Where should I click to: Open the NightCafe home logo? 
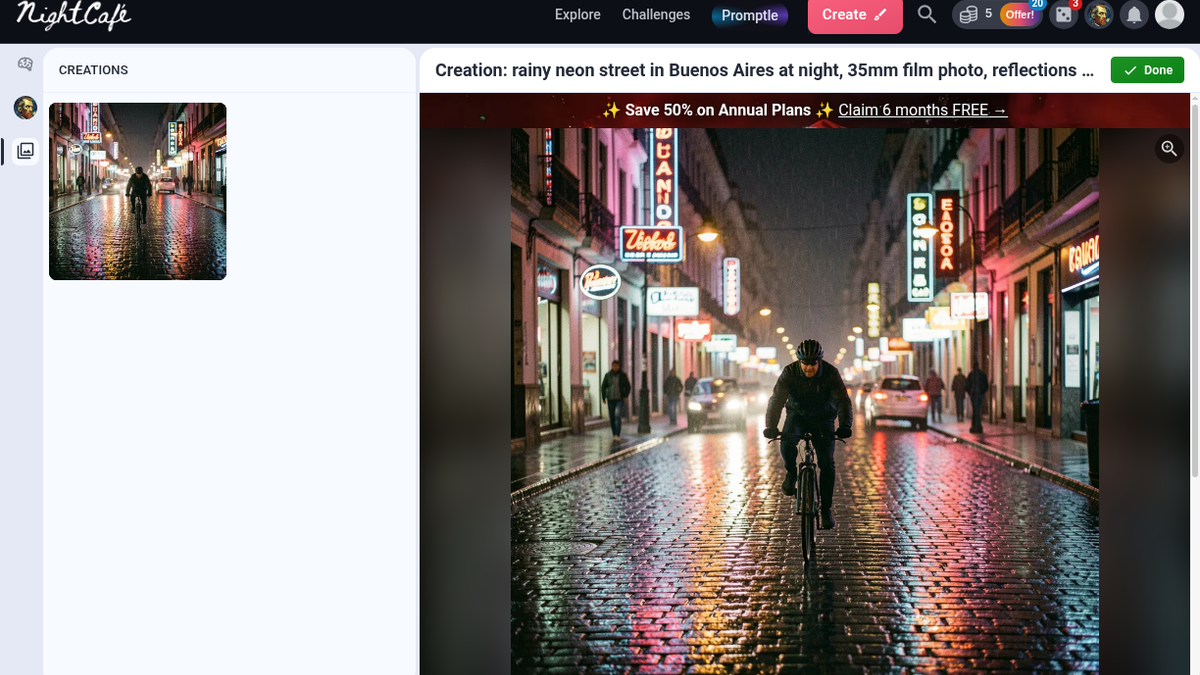73,15
